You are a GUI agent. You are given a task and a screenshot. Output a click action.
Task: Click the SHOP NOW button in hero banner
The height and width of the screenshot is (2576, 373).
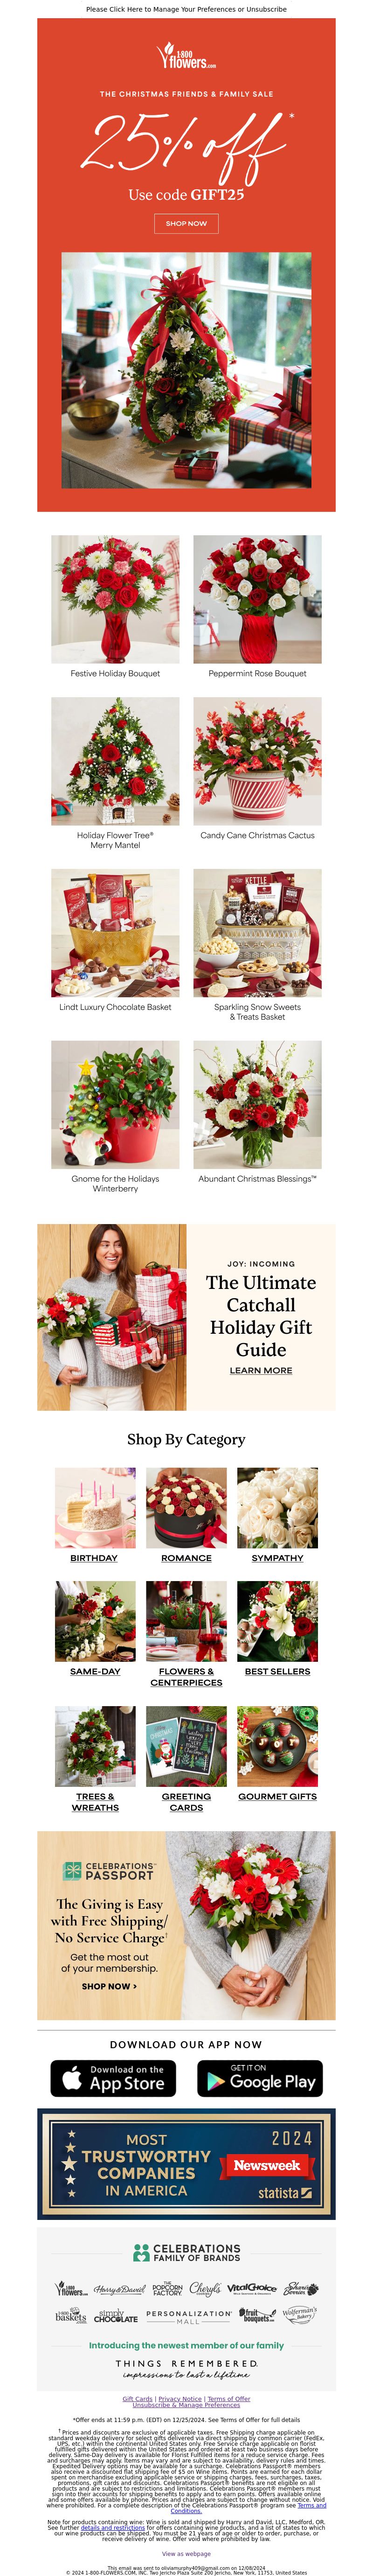tap(186, 223)
